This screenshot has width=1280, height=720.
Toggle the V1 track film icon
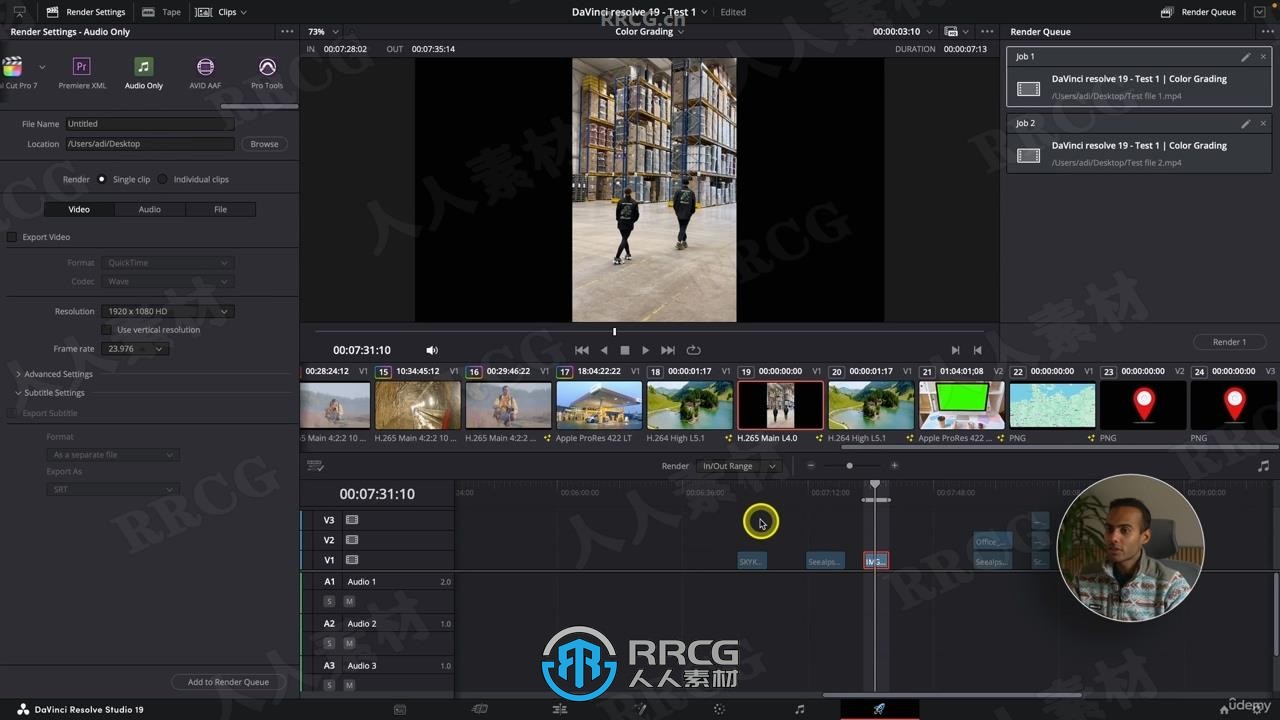point(352,560)
